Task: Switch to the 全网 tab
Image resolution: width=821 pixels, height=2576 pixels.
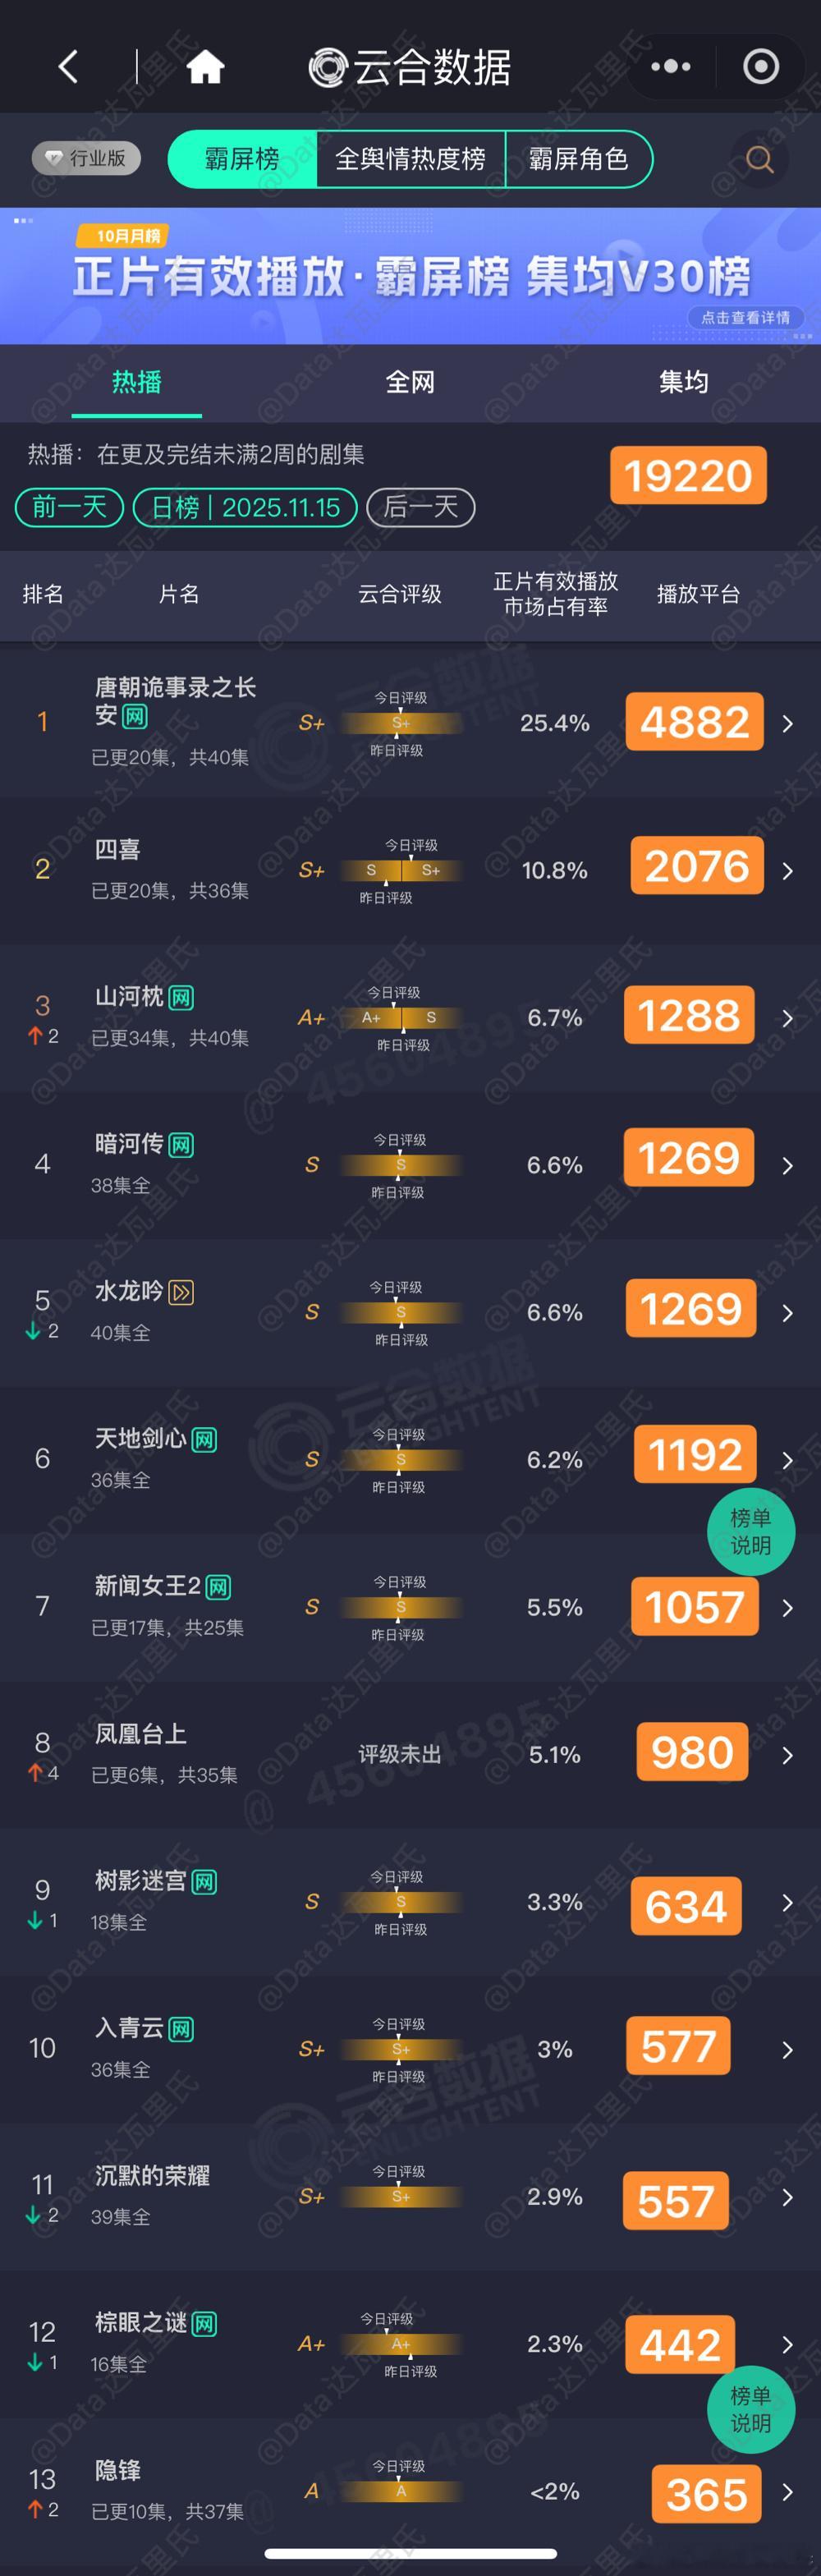Action: 409,383
